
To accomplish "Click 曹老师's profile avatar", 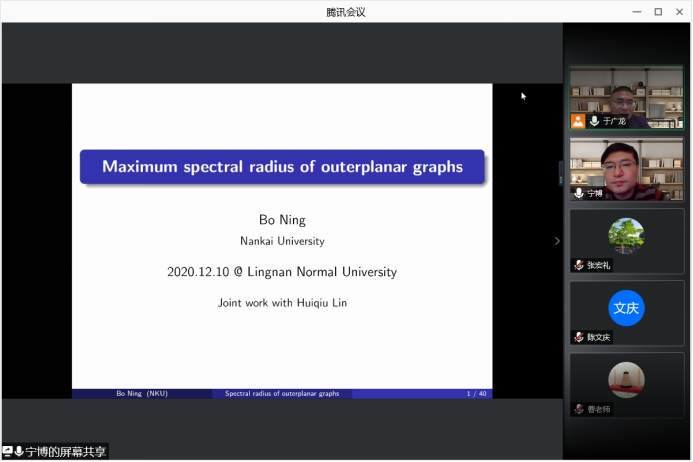I will (x=626, y=379).
